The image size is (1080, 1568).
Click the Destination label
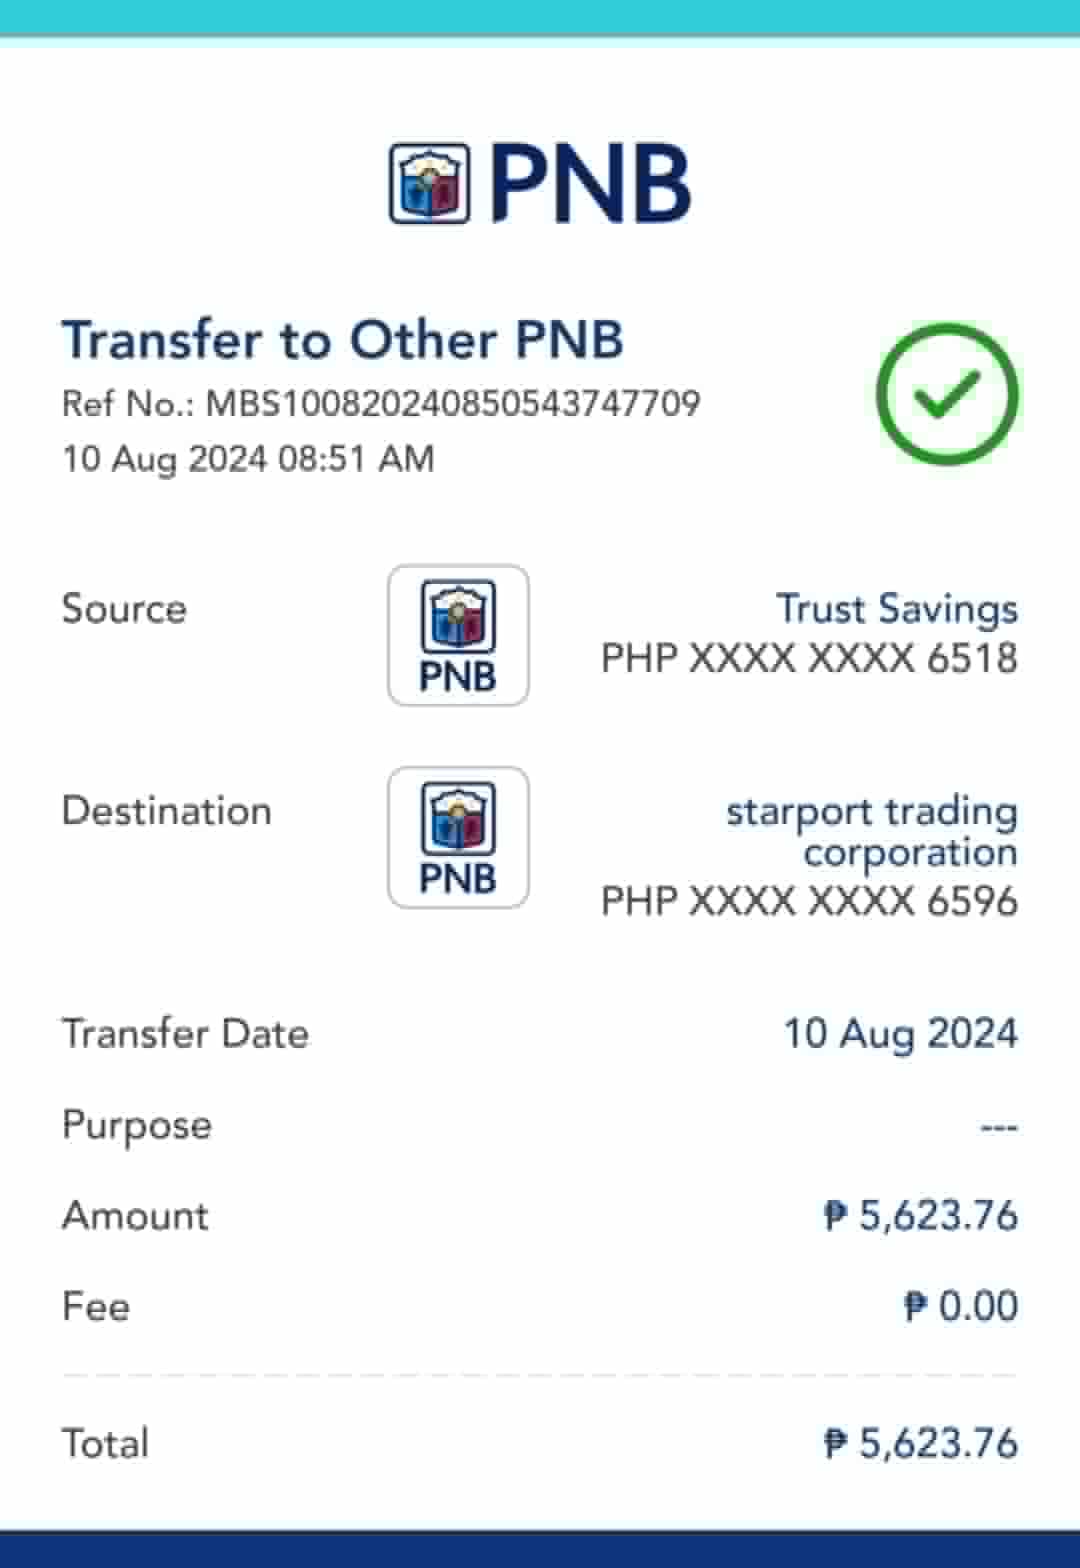(166, 811)
